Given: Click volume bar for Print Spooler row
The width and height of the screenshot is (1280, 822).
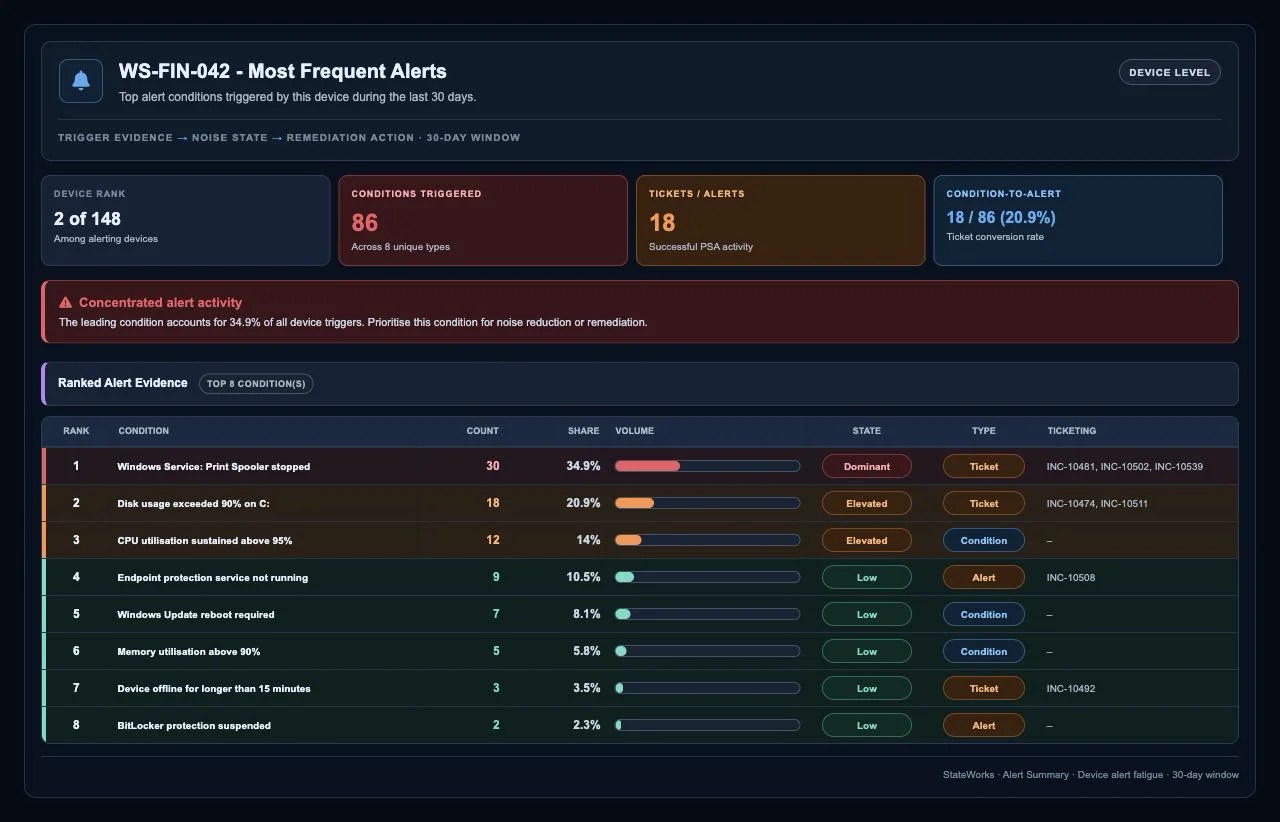Looking at the screenshot, I should click(x=707, y=466).
